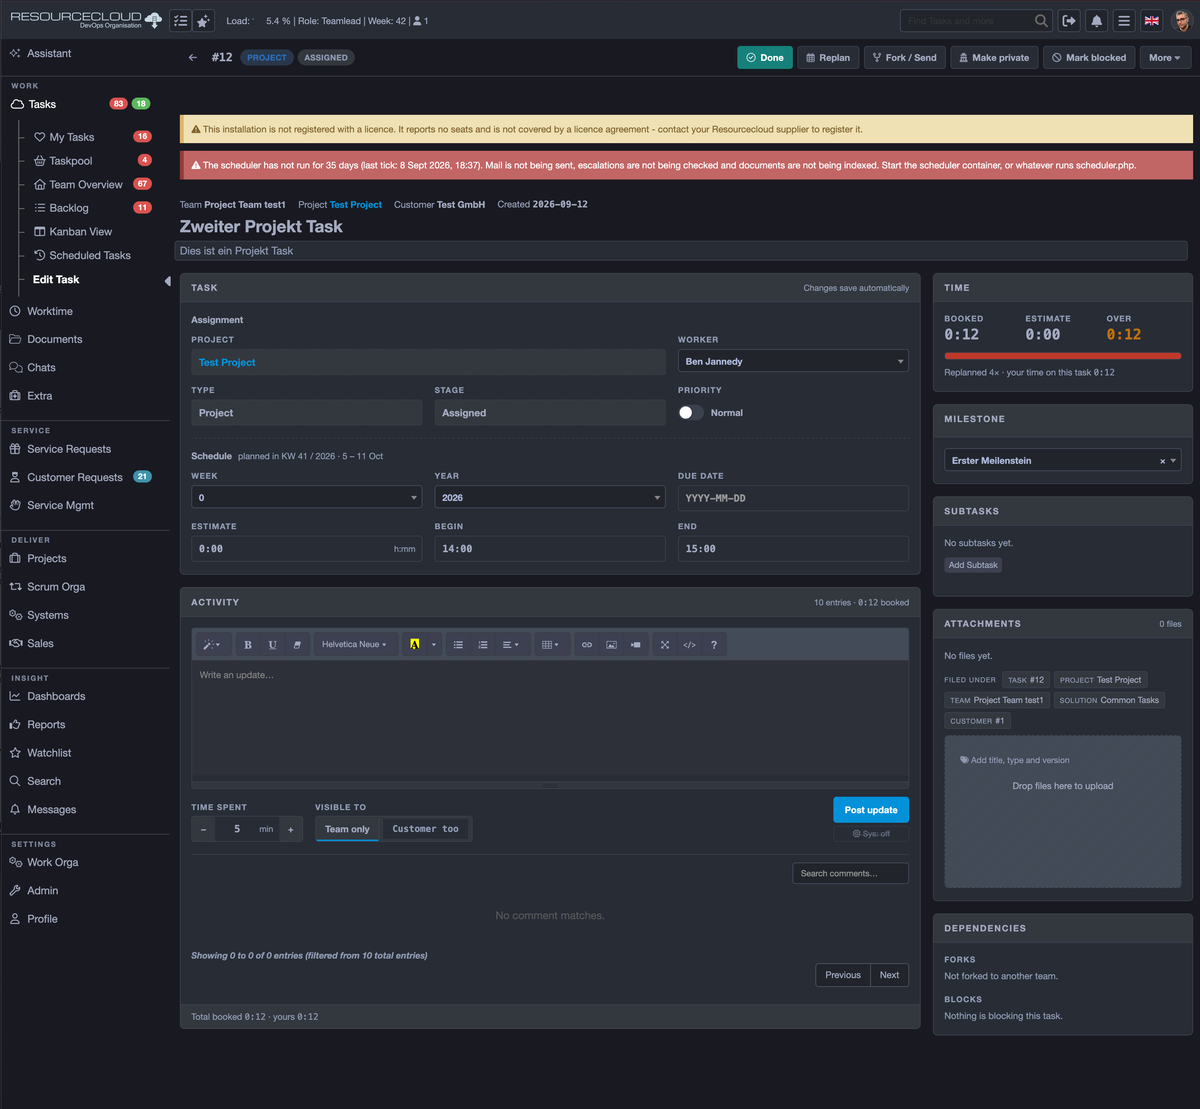Click the Post update button

871,810
